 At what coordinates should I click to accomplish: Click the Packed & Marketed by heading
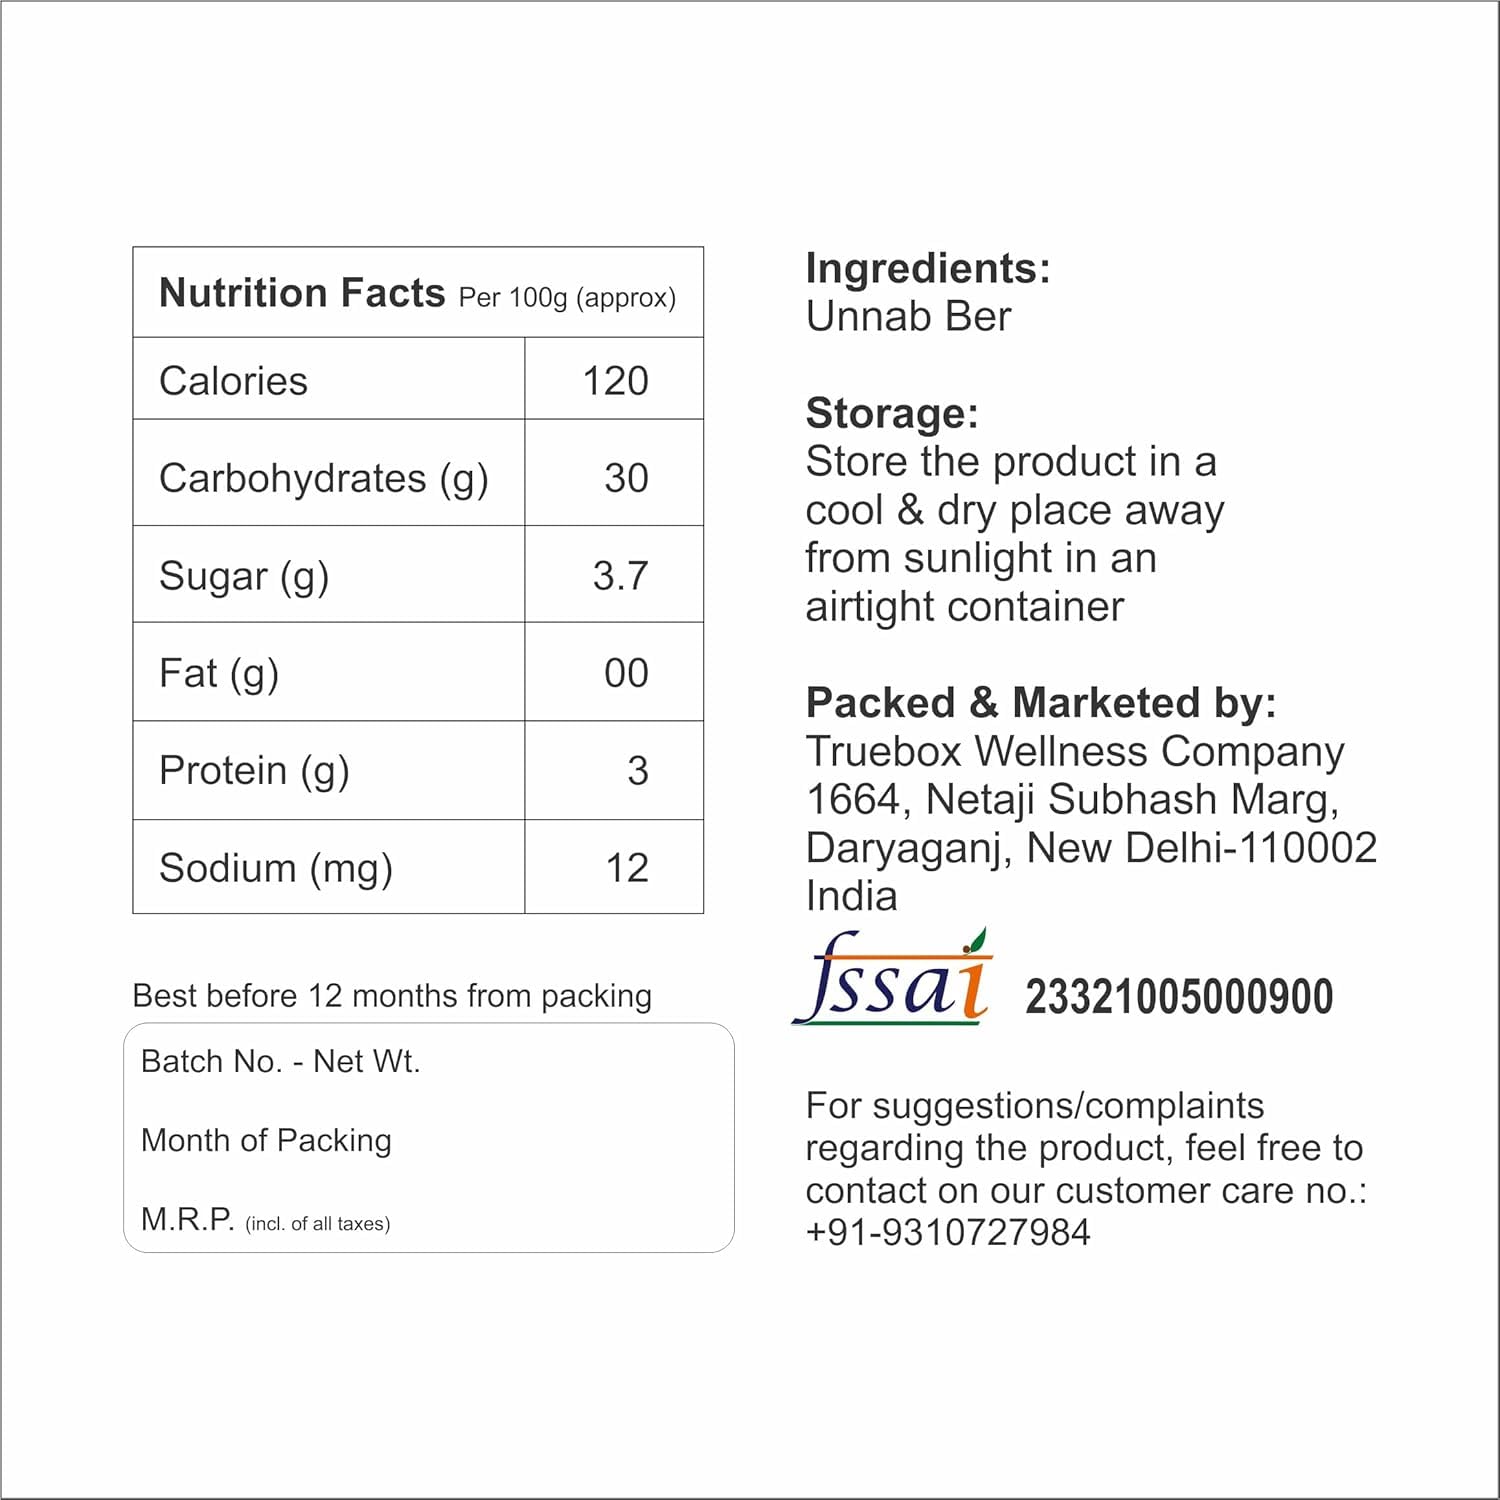pos(1041,702)
